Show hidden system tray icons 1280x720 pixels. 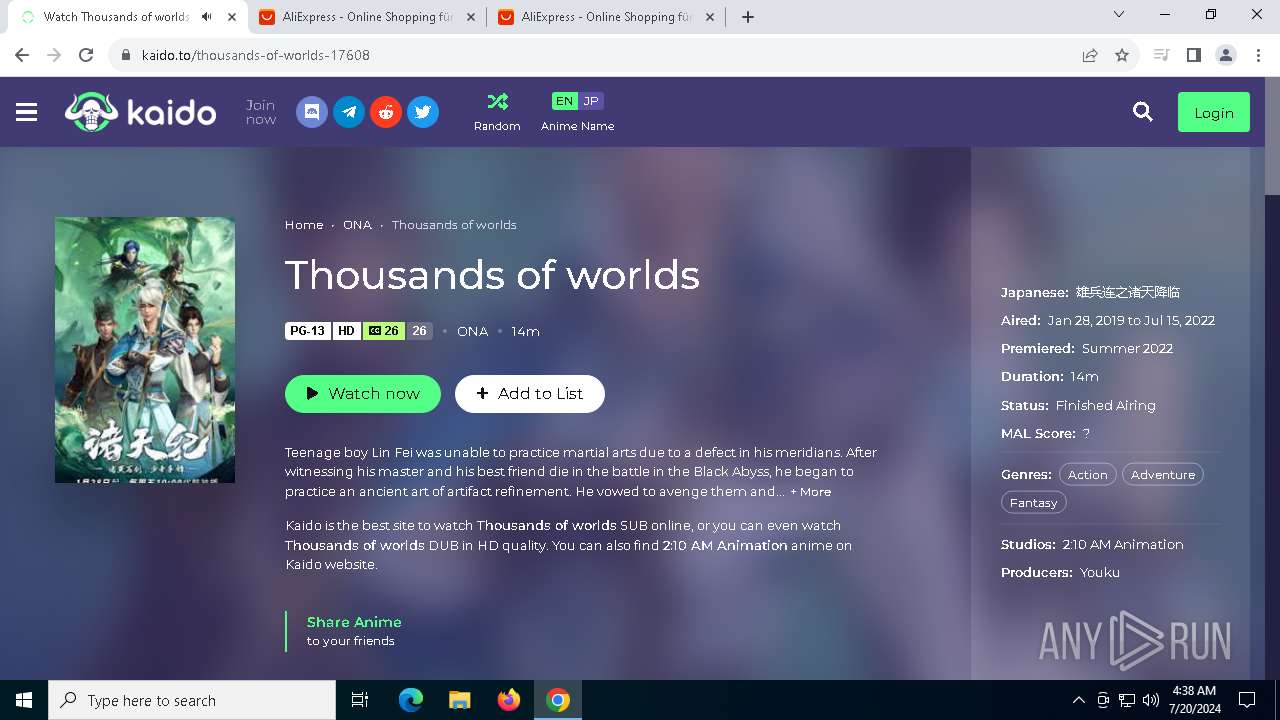(1078, 700)
